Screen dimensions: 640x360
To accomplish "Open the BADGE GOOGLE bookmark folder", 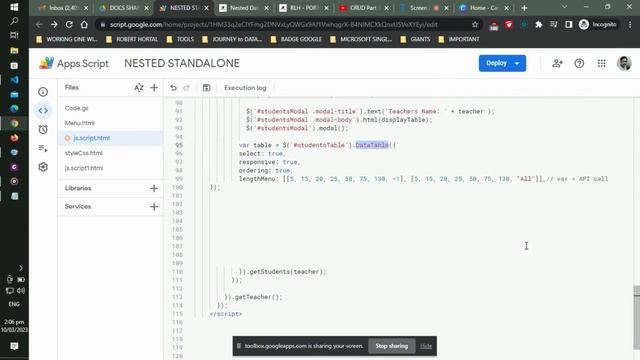I will click(297, 39).
